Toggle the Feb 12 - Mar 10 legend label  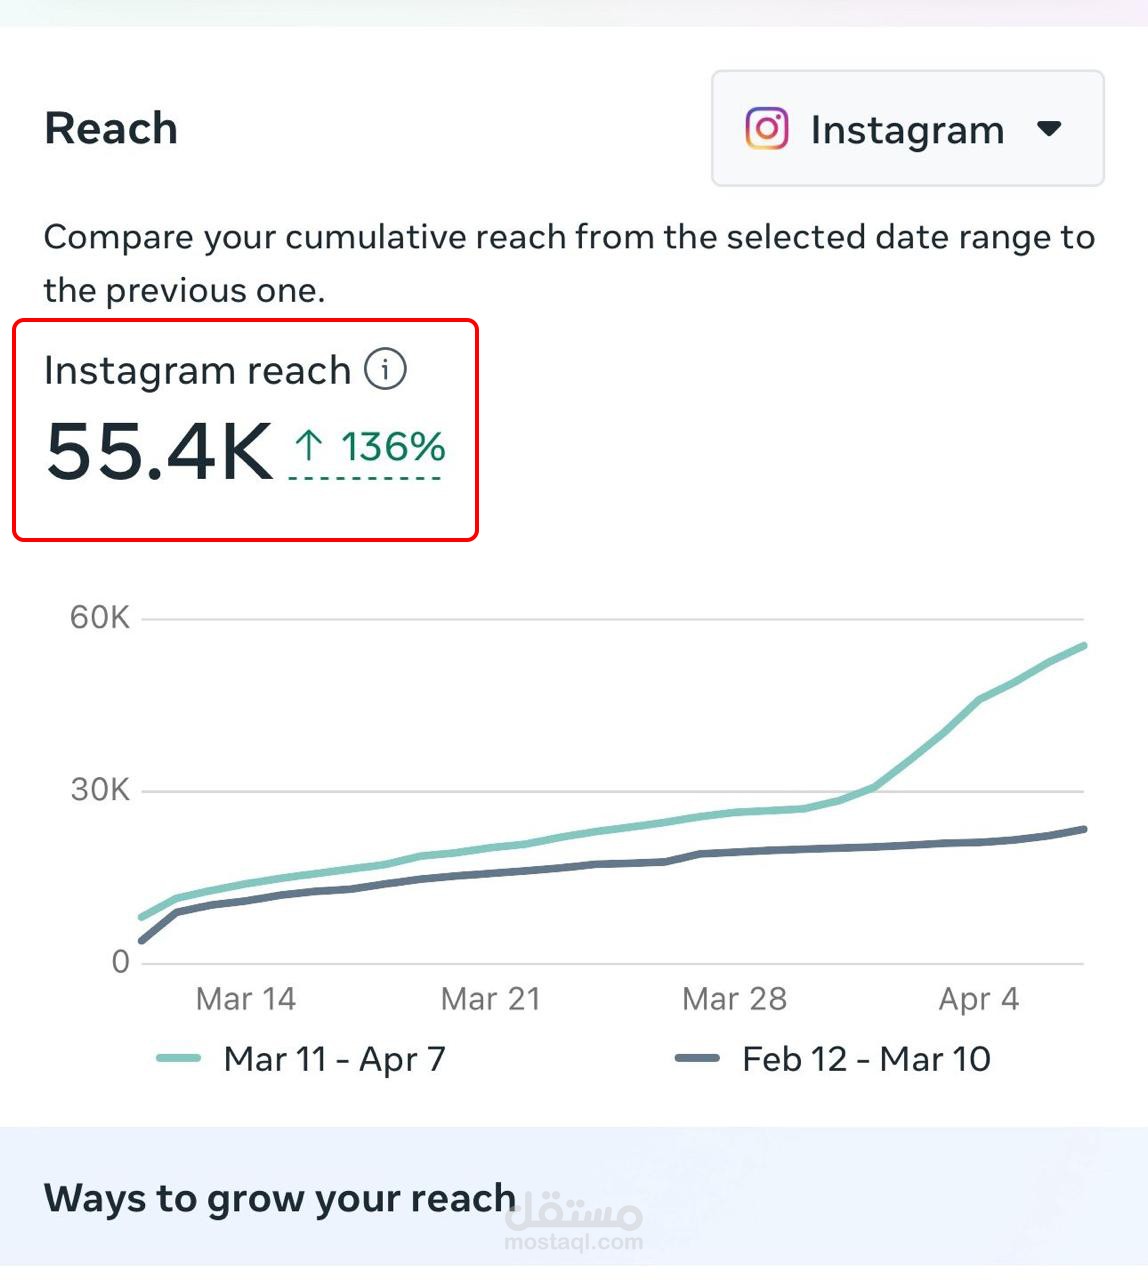[866, 1058]
